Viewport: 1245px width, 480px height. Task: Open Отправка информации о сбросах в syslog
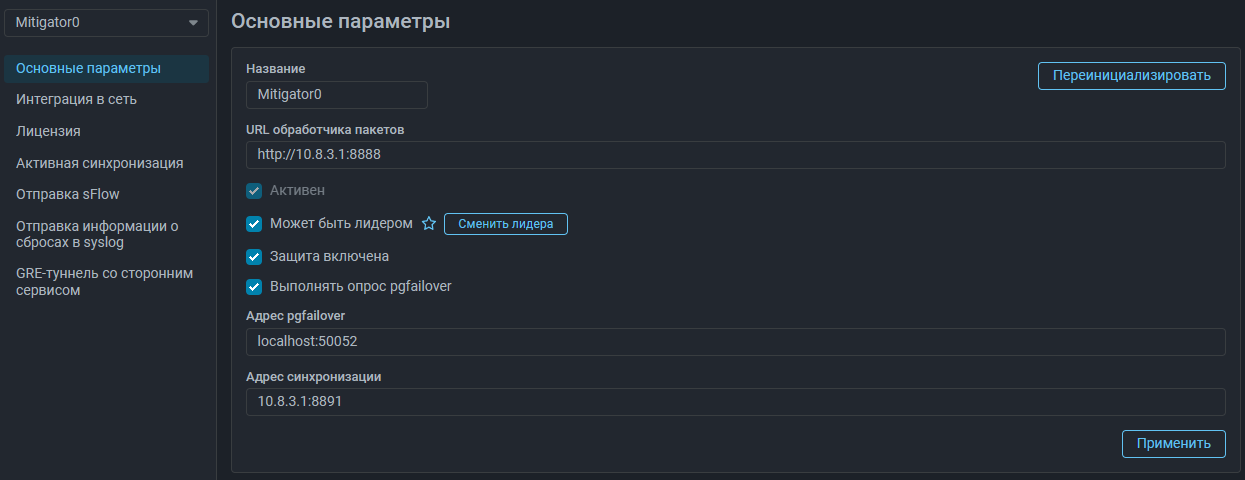(x=97, y=234)
